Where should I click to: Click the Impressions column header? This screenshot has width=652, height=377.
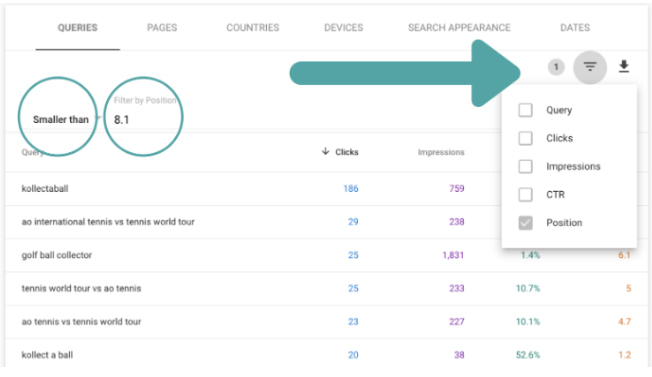(x=441, y=152)
